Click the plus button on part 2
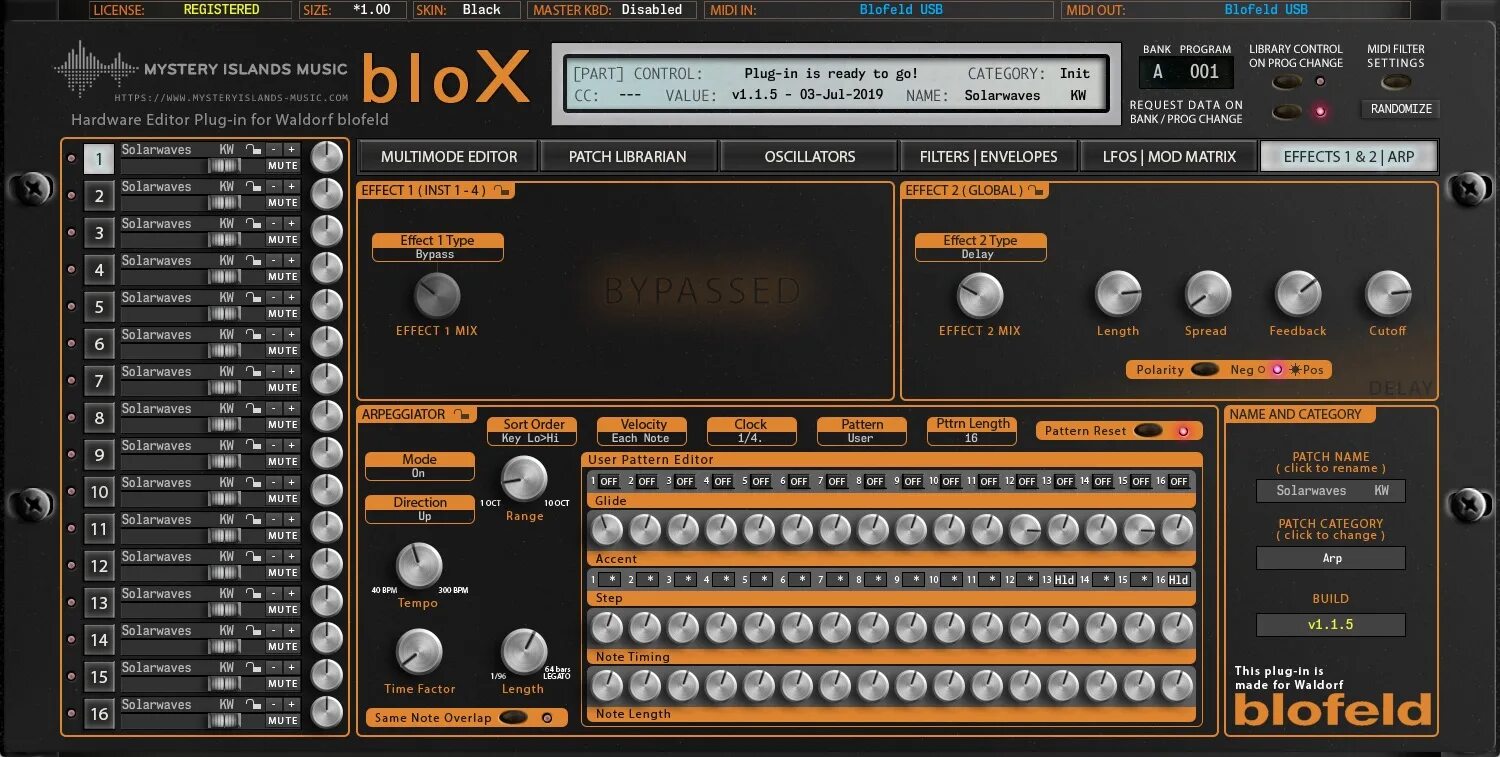The height and width of the screenshot is (757, 1500). click(x=291, y=187)
